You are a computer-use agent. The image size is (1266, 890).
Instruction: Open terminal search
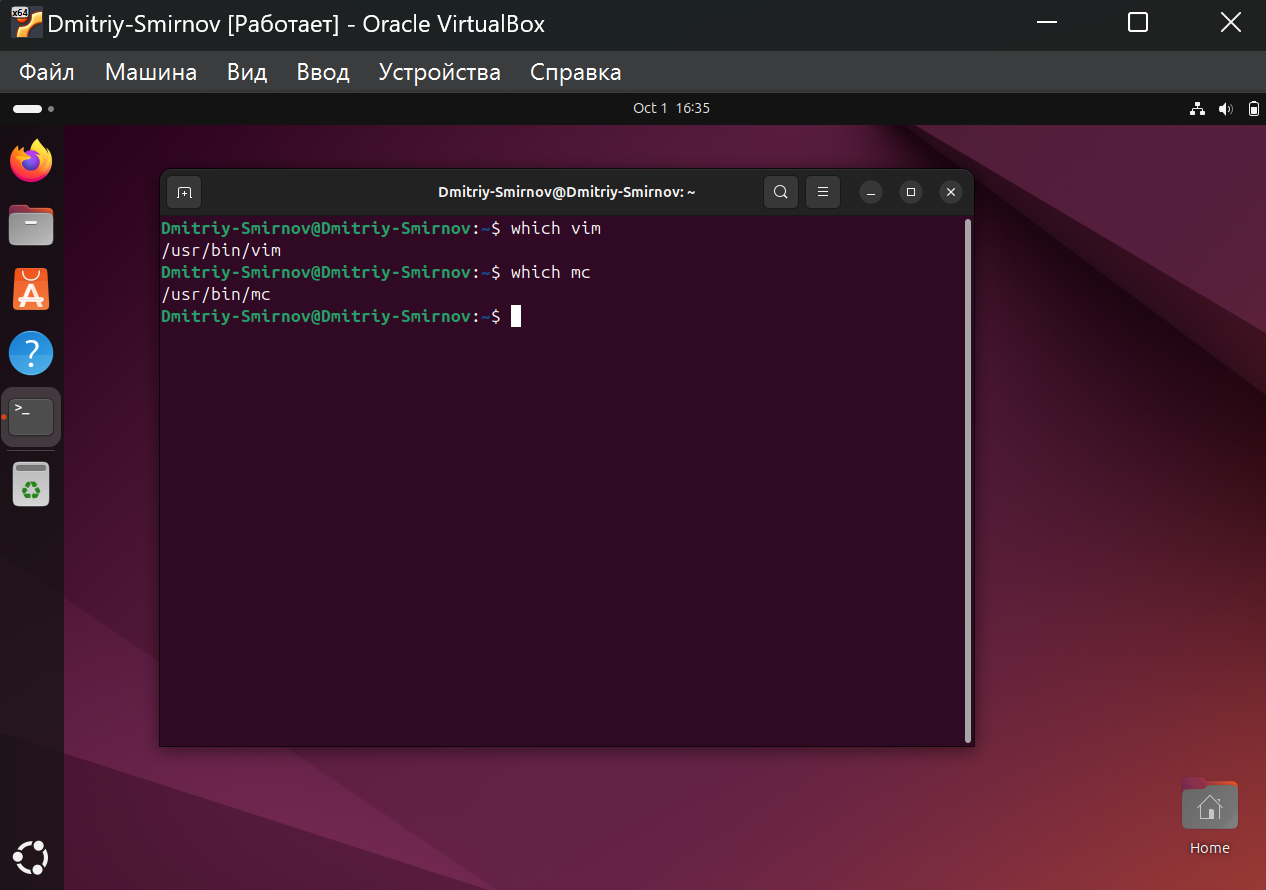click(781, 192)
